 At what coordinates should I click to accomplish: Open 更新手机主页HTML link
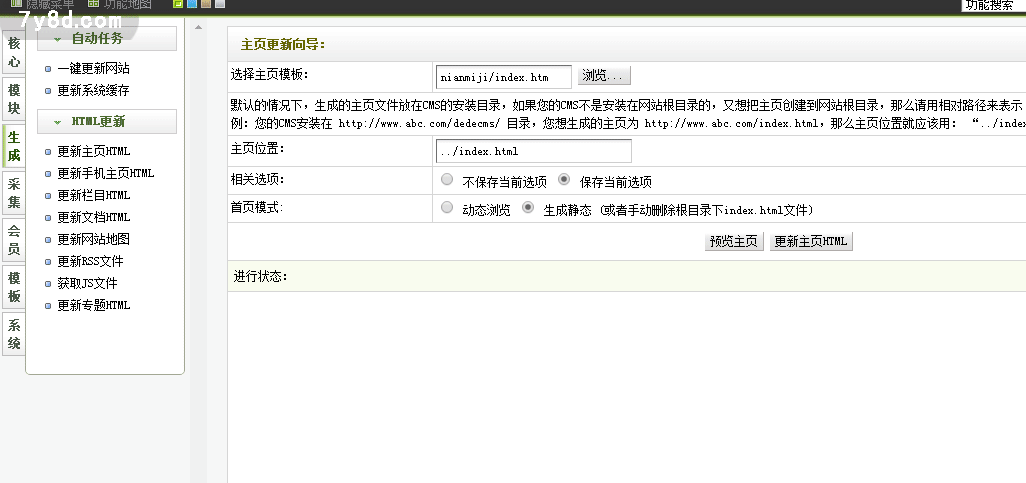[105, 173]
